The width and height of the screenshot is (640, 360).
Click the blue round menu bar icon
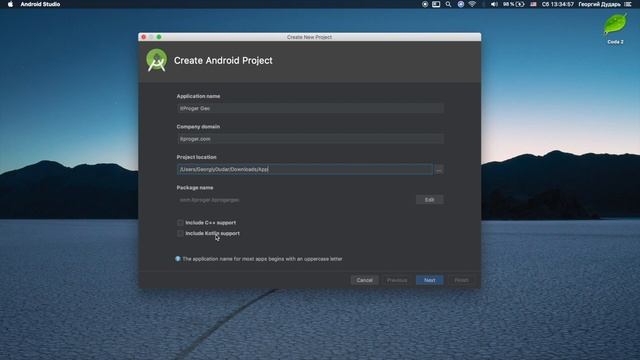click(461, 4)
